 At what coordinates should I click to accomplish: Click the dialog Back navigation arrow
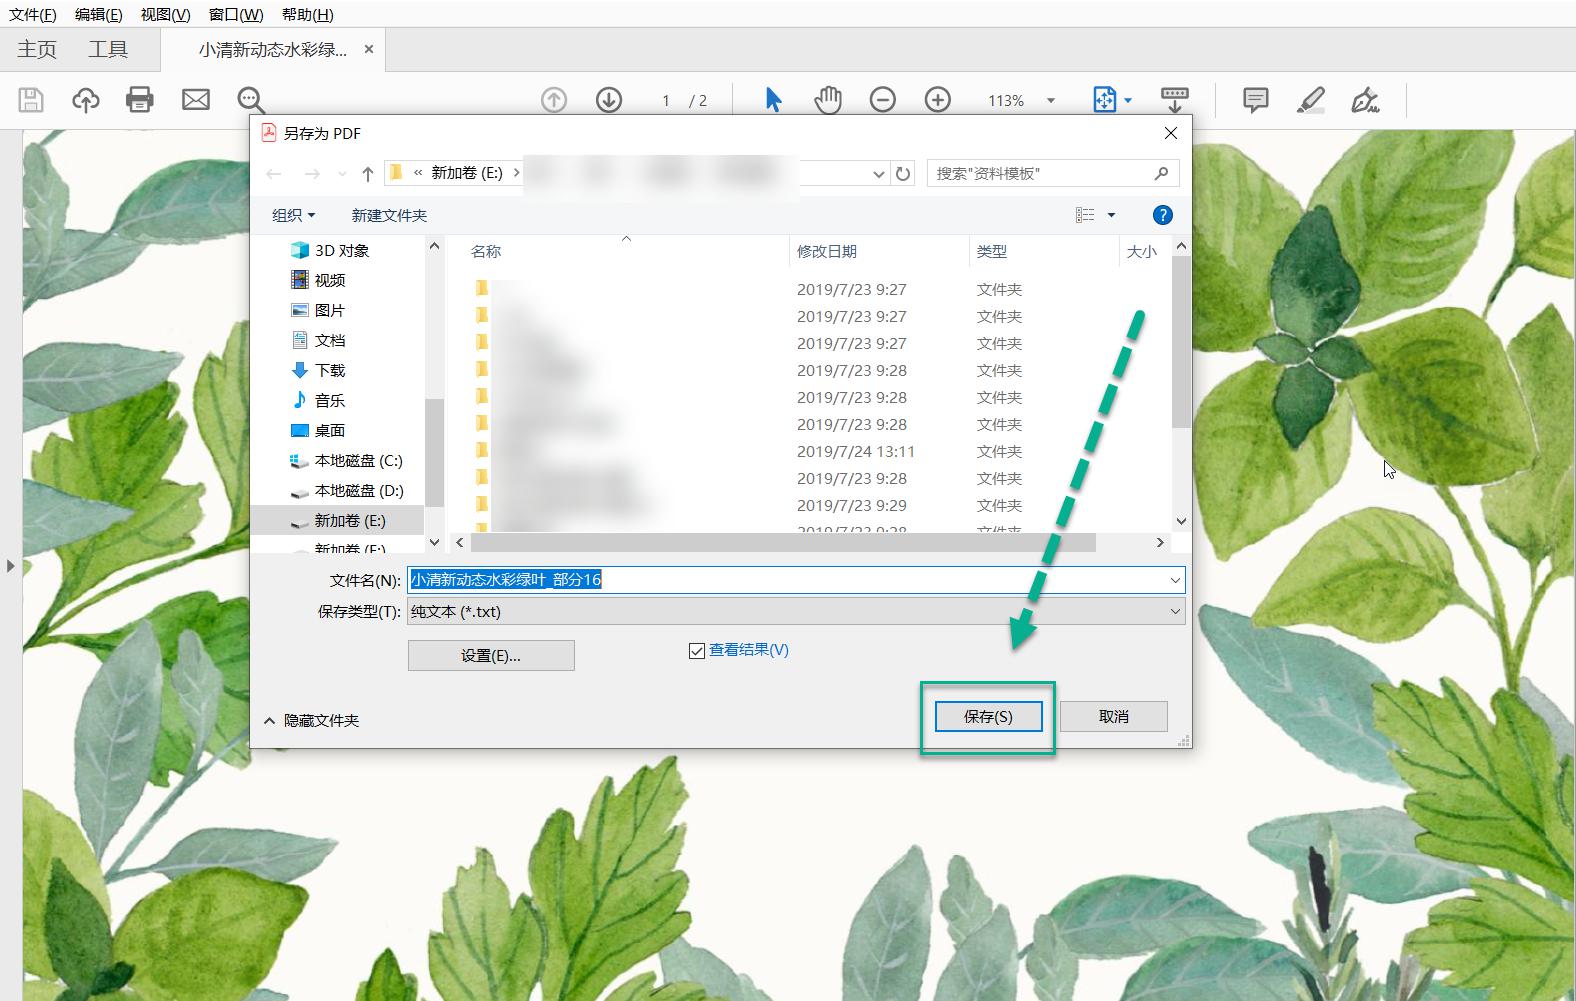coord(274,174)
